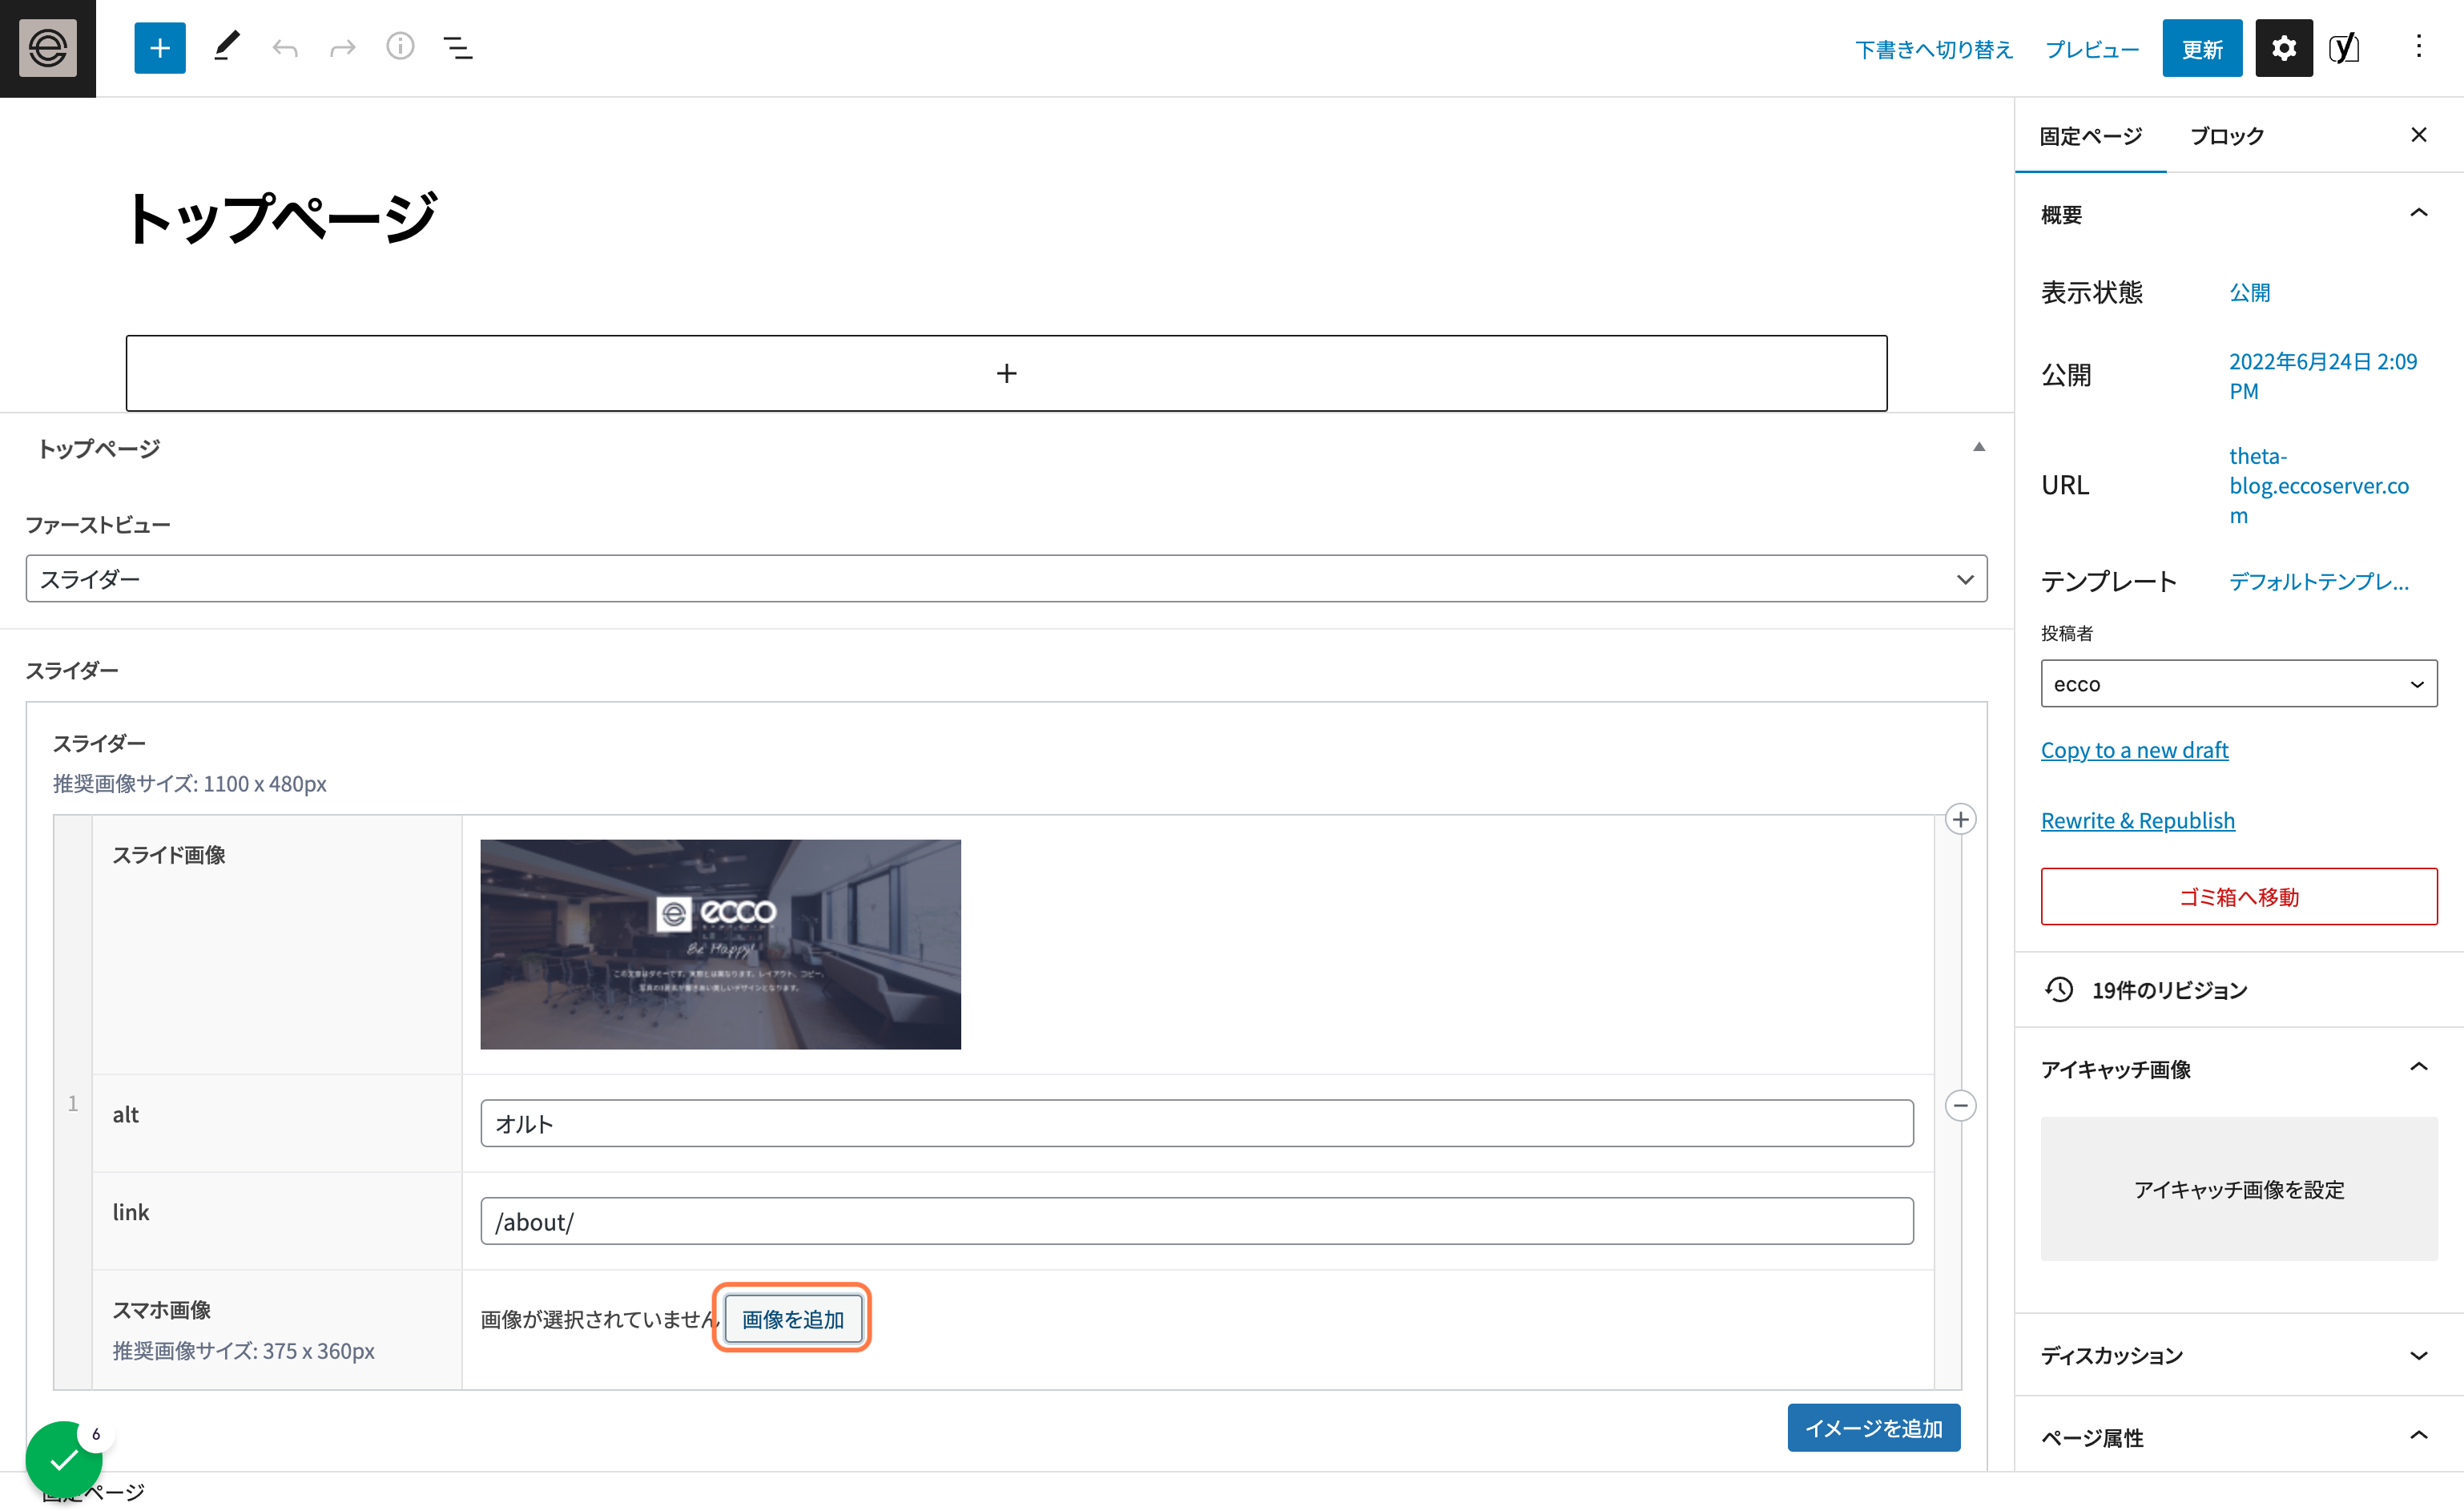Switch to the ブロック tab
This screenshot has height=1511, width=2464.
pos(2226,136)
